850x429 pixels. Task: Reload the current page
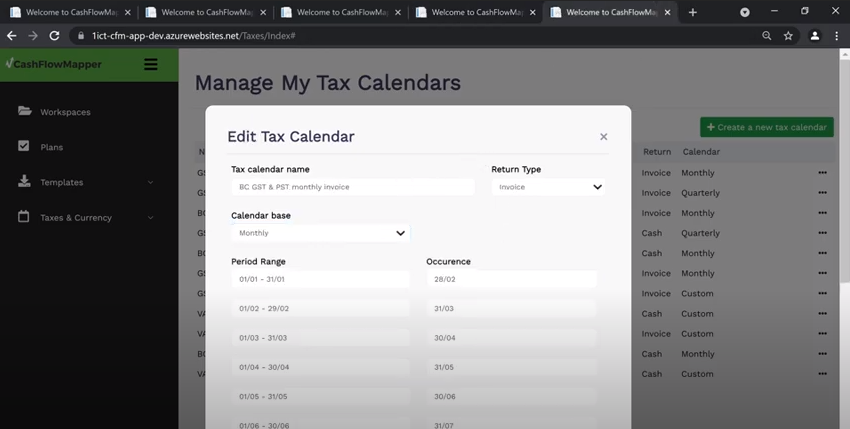click(54, 36)
